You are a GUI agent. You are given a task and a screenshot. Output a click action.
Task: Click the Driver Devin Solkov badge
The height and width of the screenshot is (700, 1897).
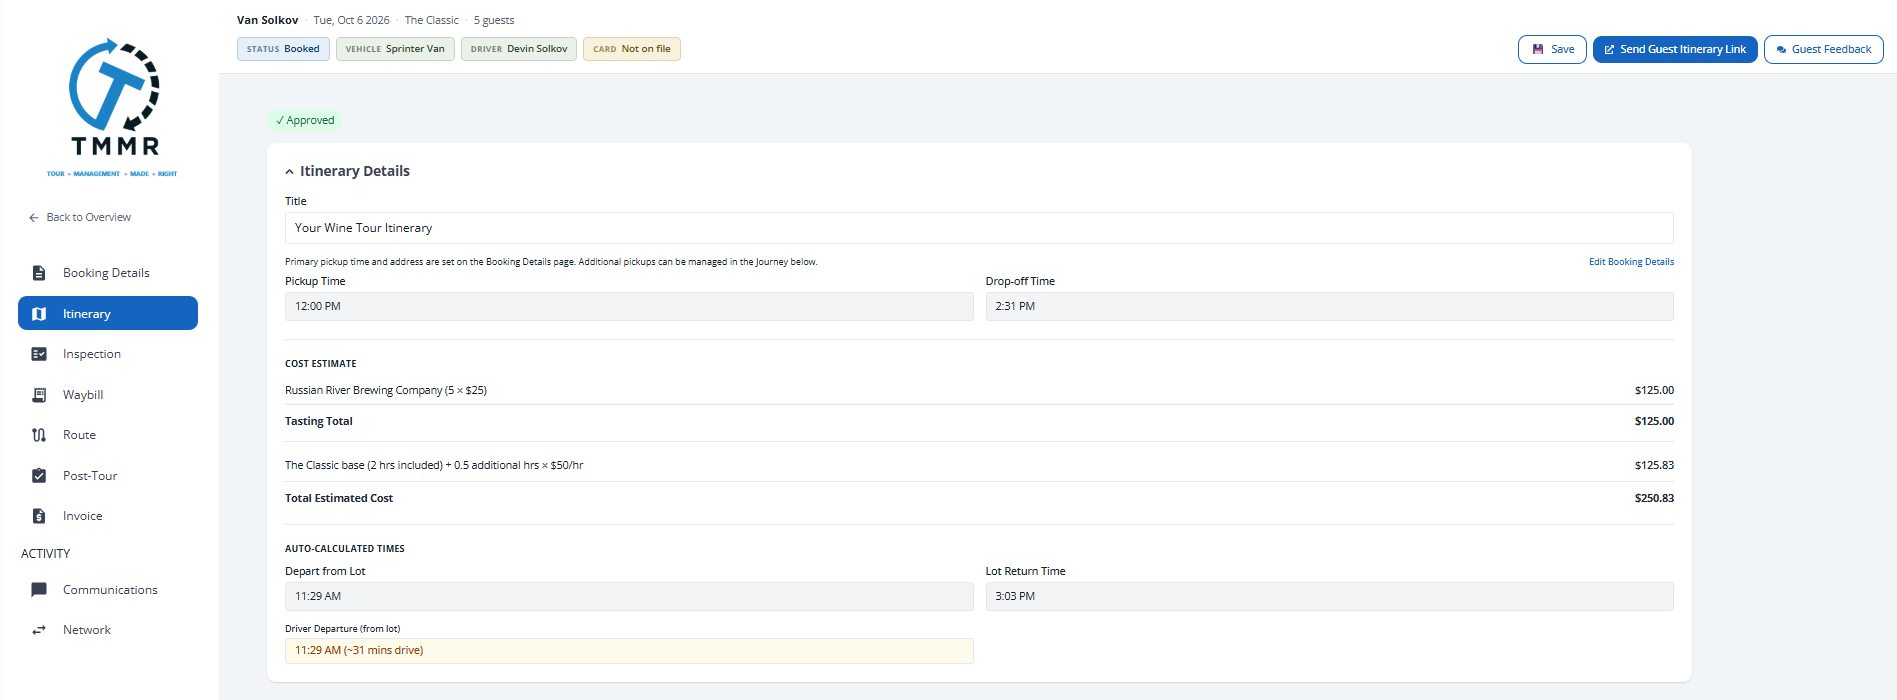[x=519, y=49]
